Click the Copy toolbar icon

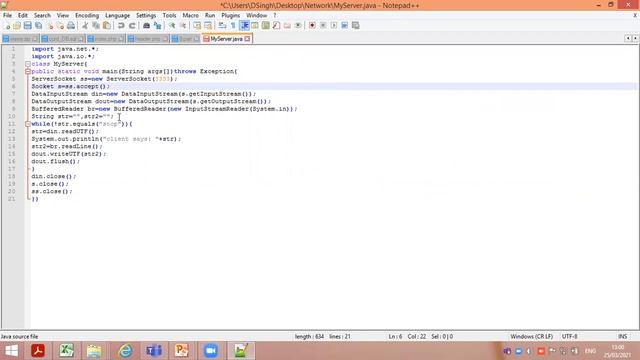click(x=96, y=25)
